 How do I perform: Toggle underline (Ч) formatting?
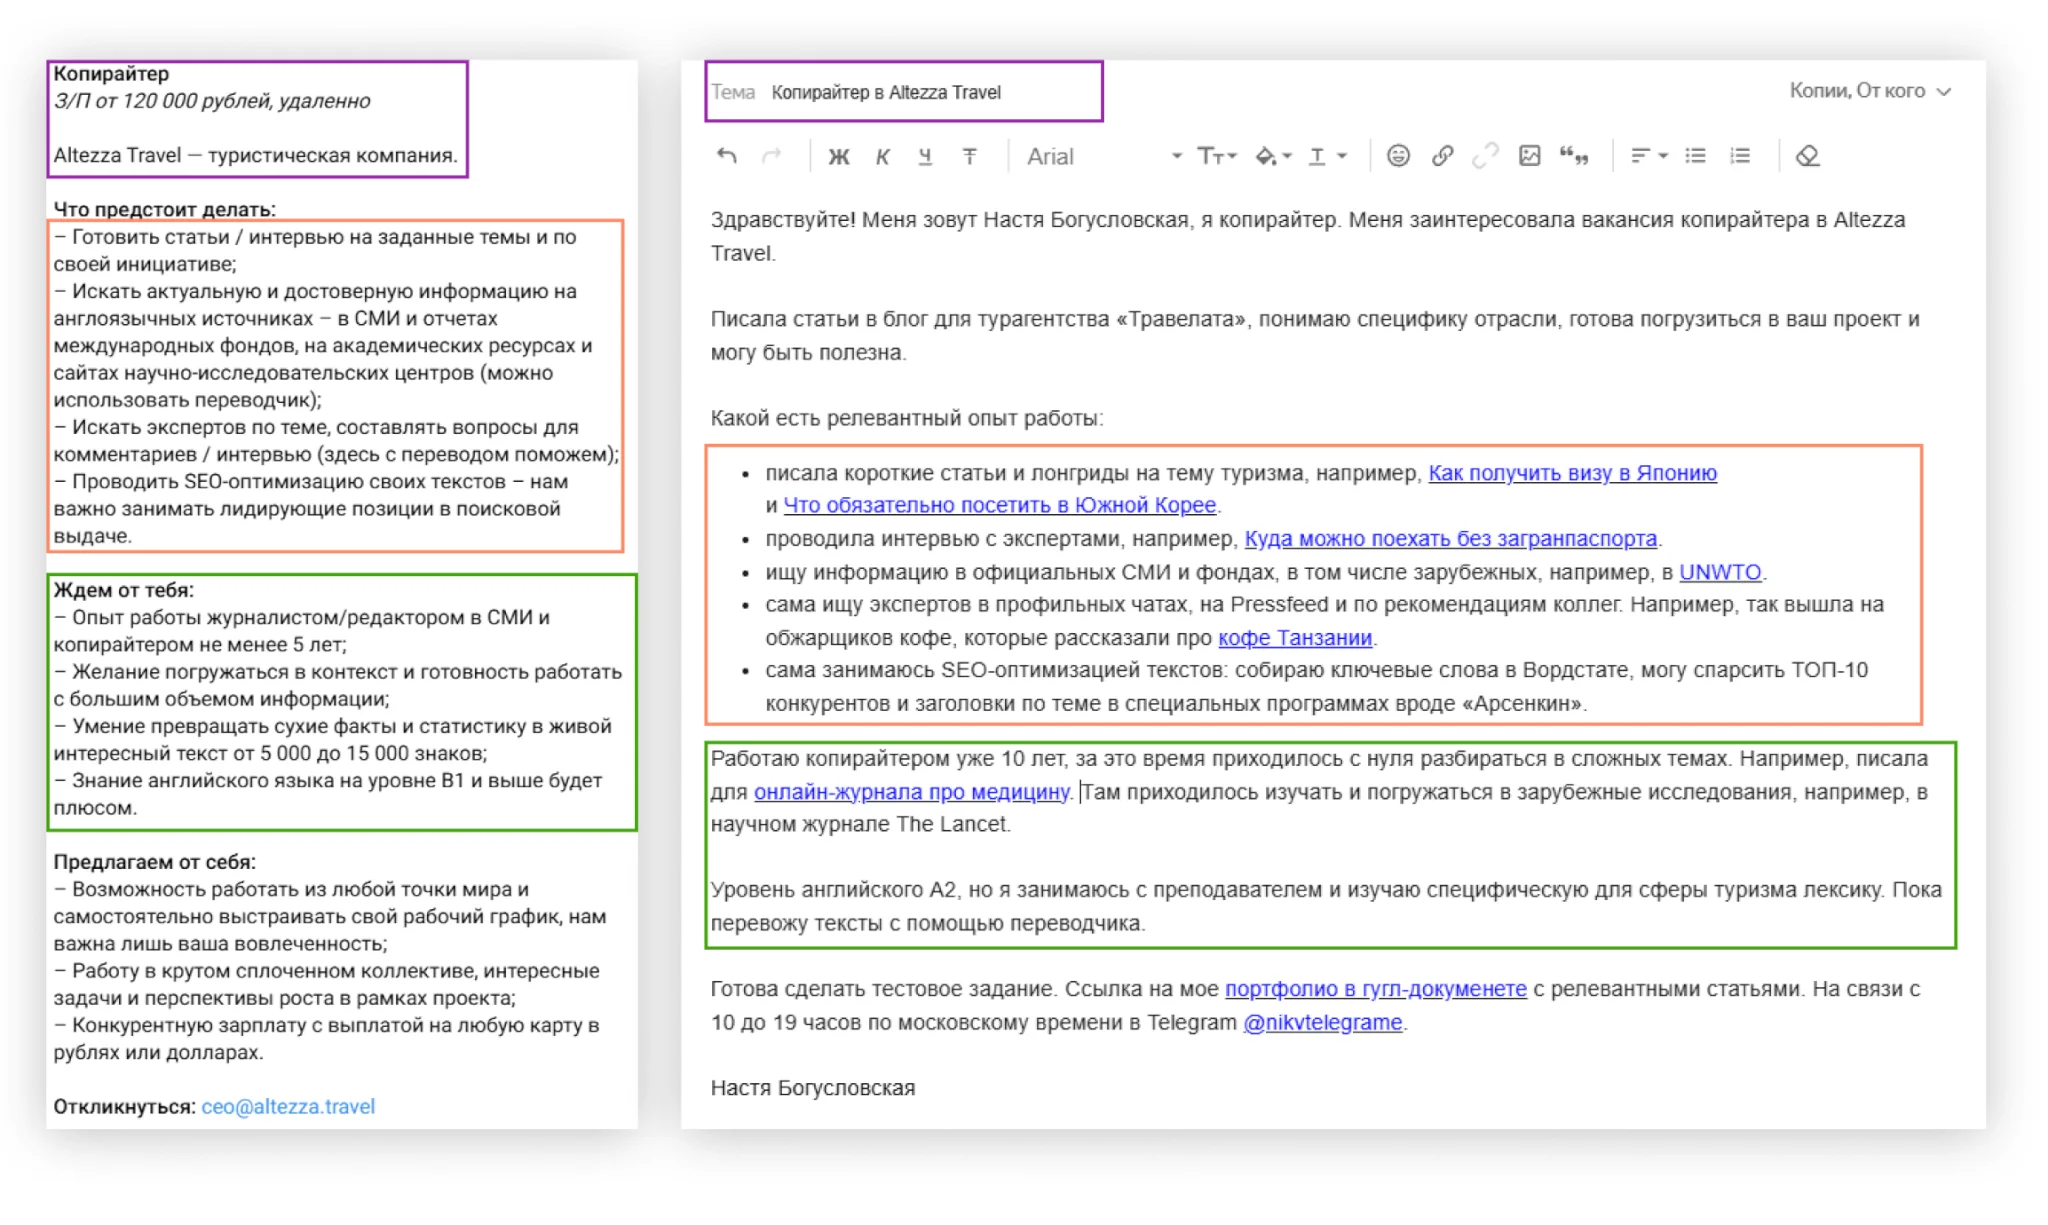click(x=925, y=156)
